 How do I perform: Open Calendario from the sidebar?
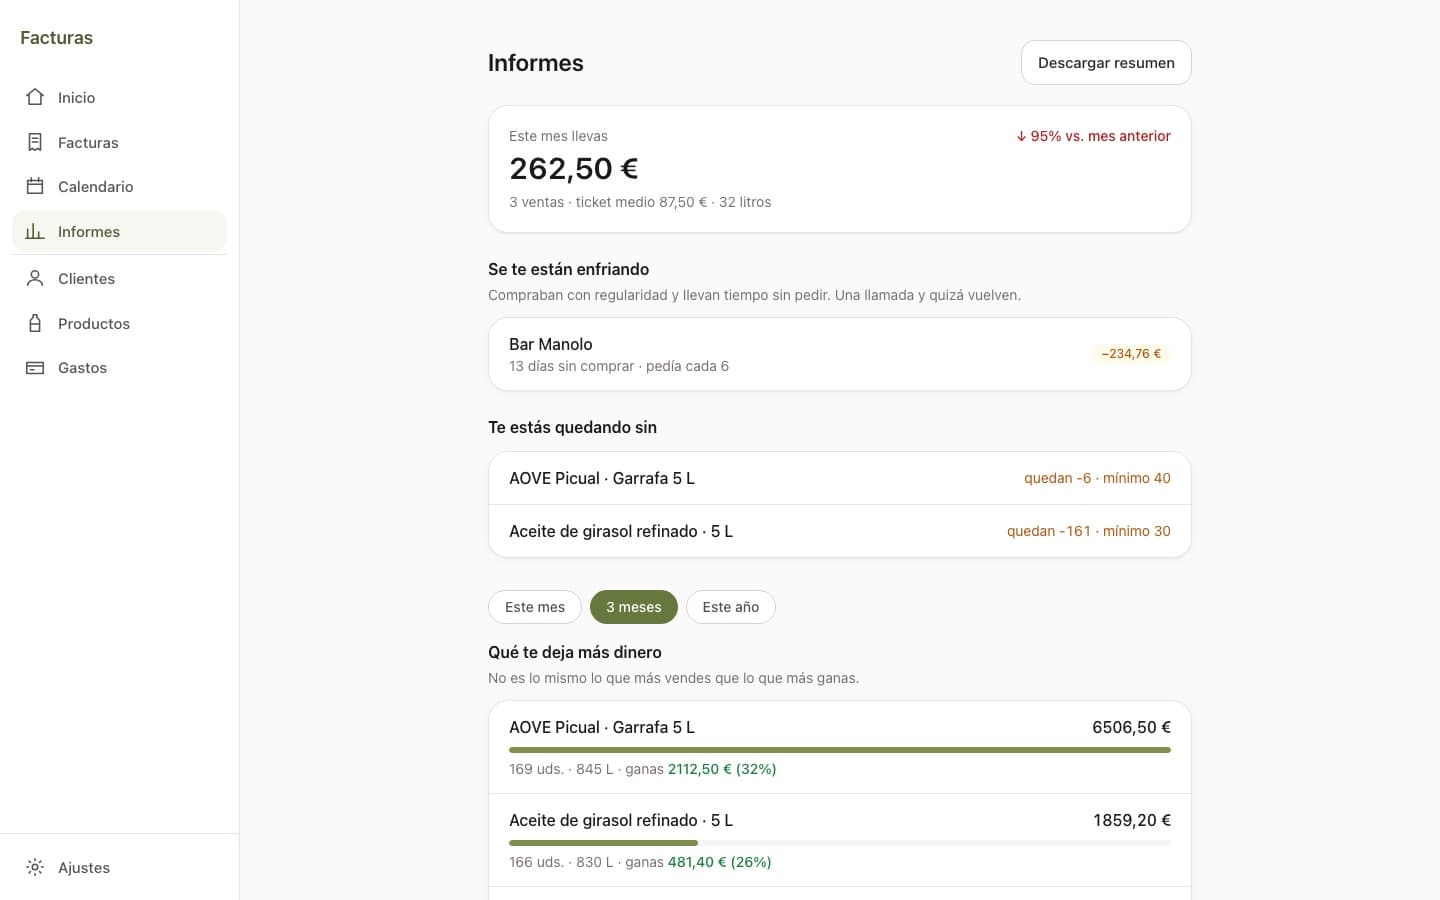[x=119, y=186]
